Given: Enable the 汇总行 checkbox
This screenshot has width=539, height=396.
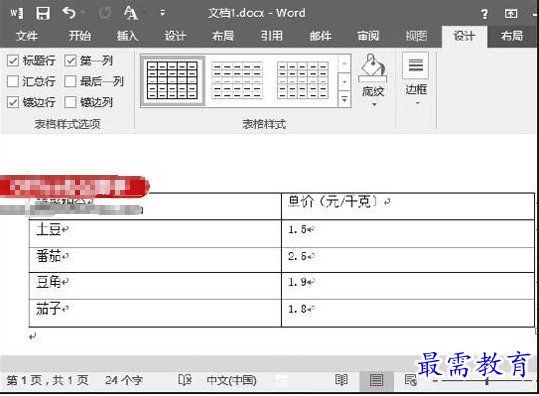Looking at the screenshot, I should click(13, 81).
